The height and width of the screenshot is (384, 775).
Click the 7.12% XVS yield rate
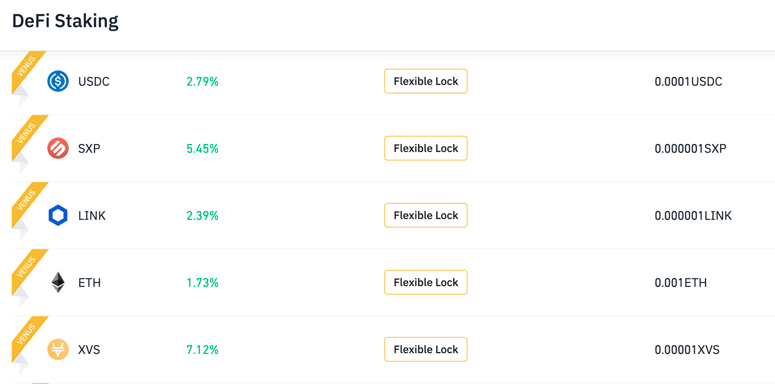pos(202,350)
